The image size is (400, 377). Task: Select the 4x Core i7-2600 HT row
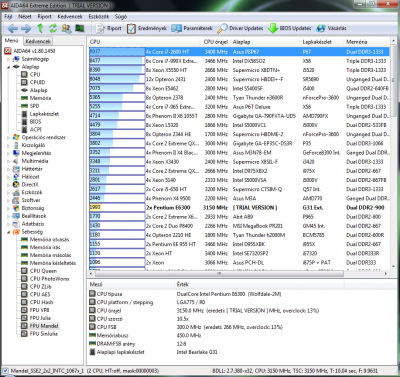(239, 52)
